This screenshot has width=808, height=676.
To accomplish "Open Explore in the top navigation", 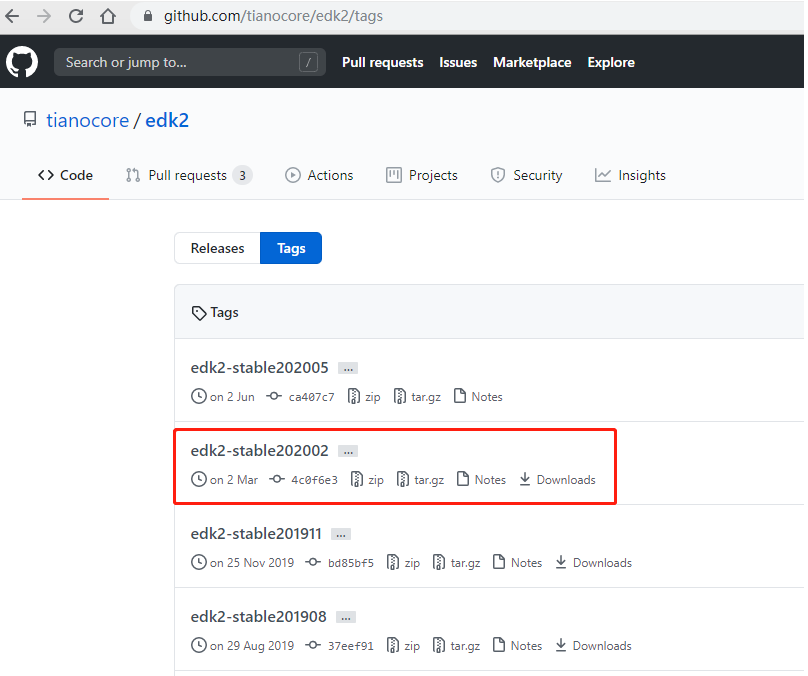I will coord(611,62).
